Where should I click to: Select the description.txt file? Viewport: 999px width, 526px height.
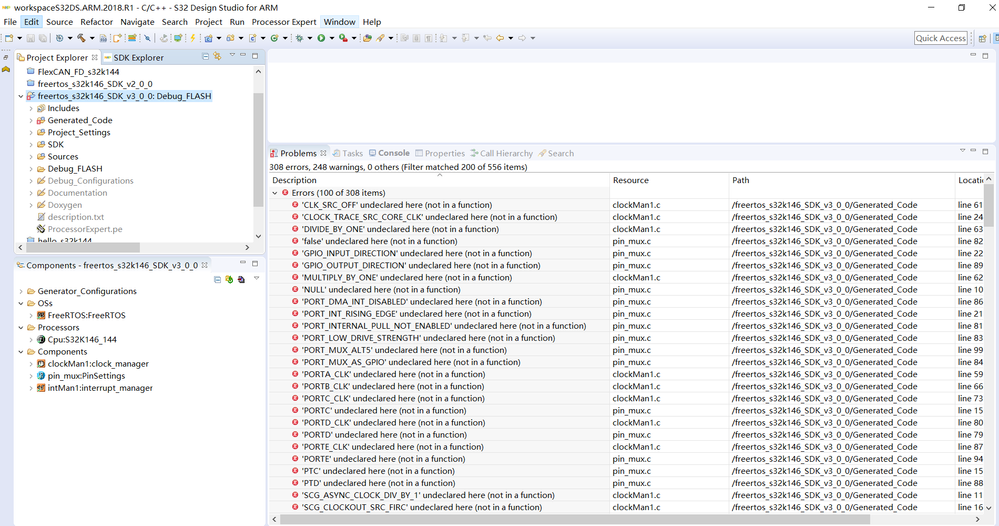(70, 217)
